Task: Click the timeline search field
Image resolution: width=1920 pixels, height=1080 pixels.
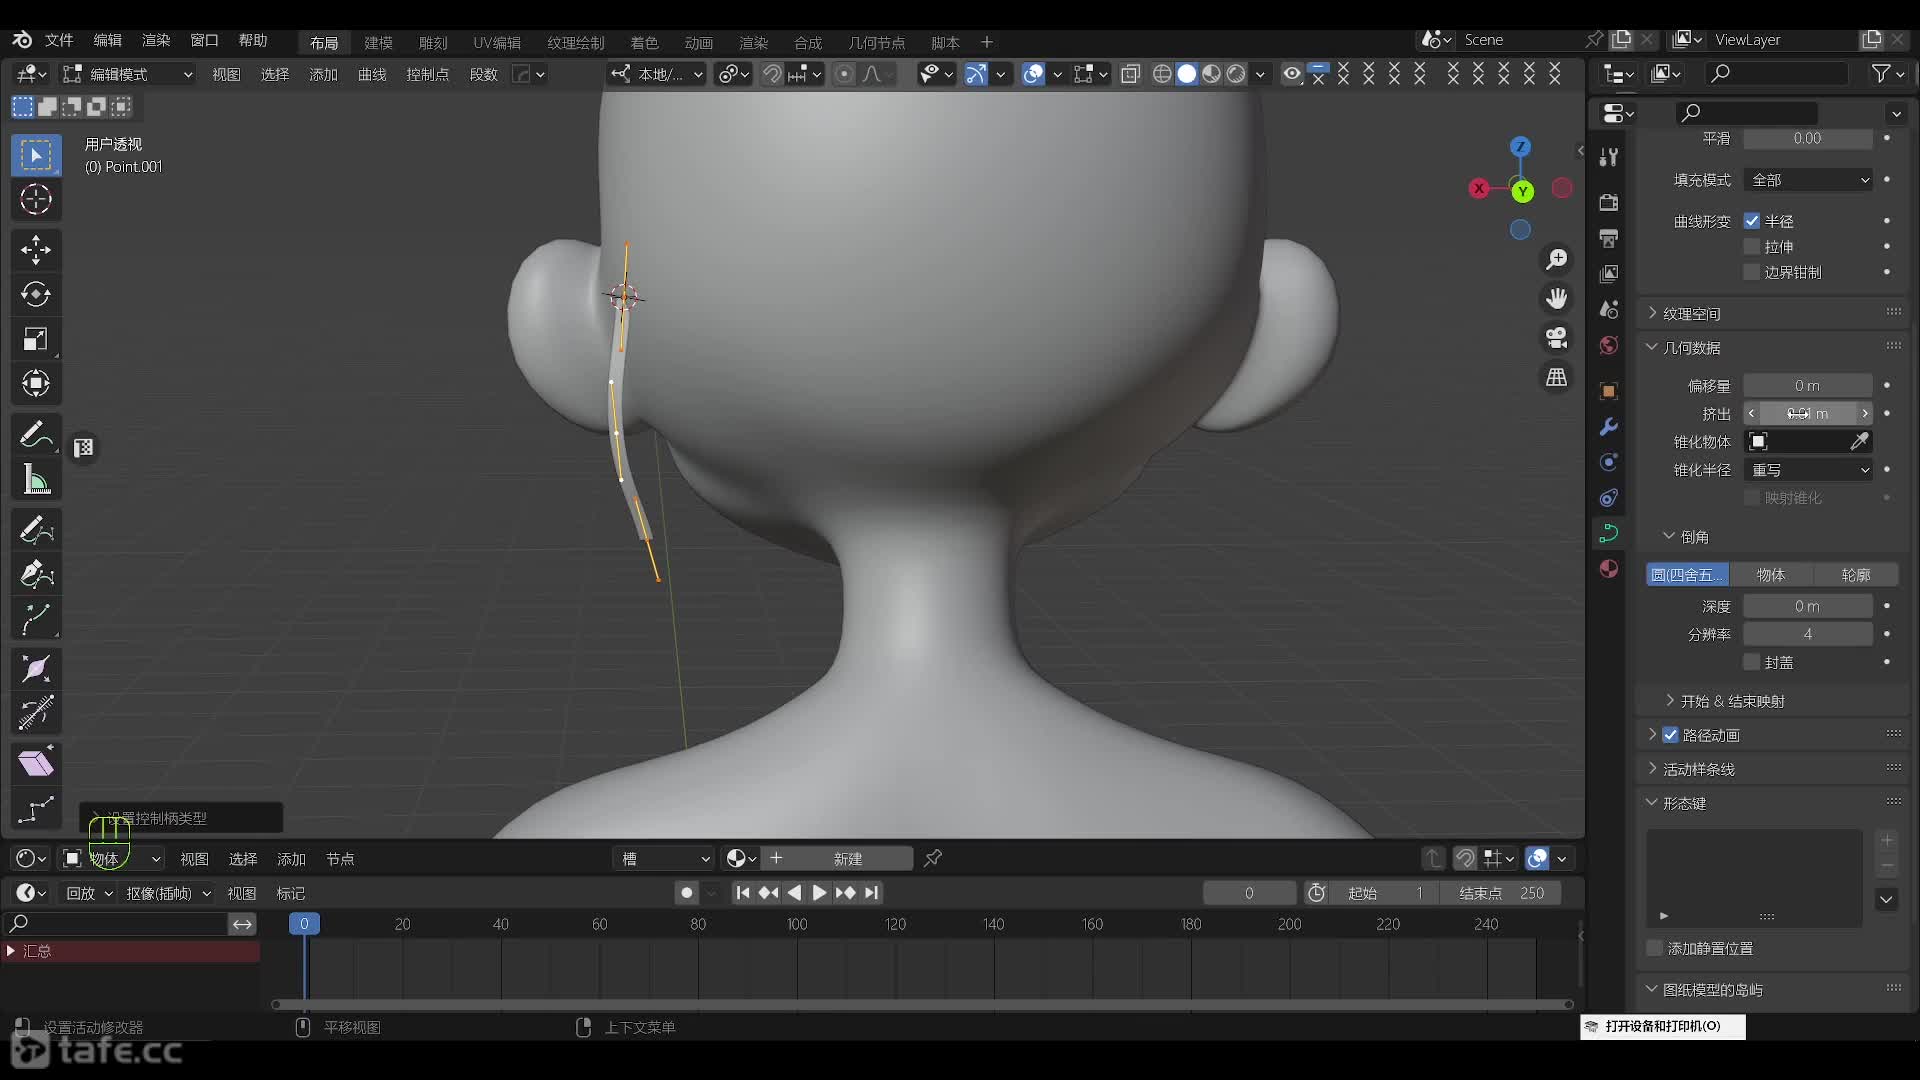Action: [118, 924]
